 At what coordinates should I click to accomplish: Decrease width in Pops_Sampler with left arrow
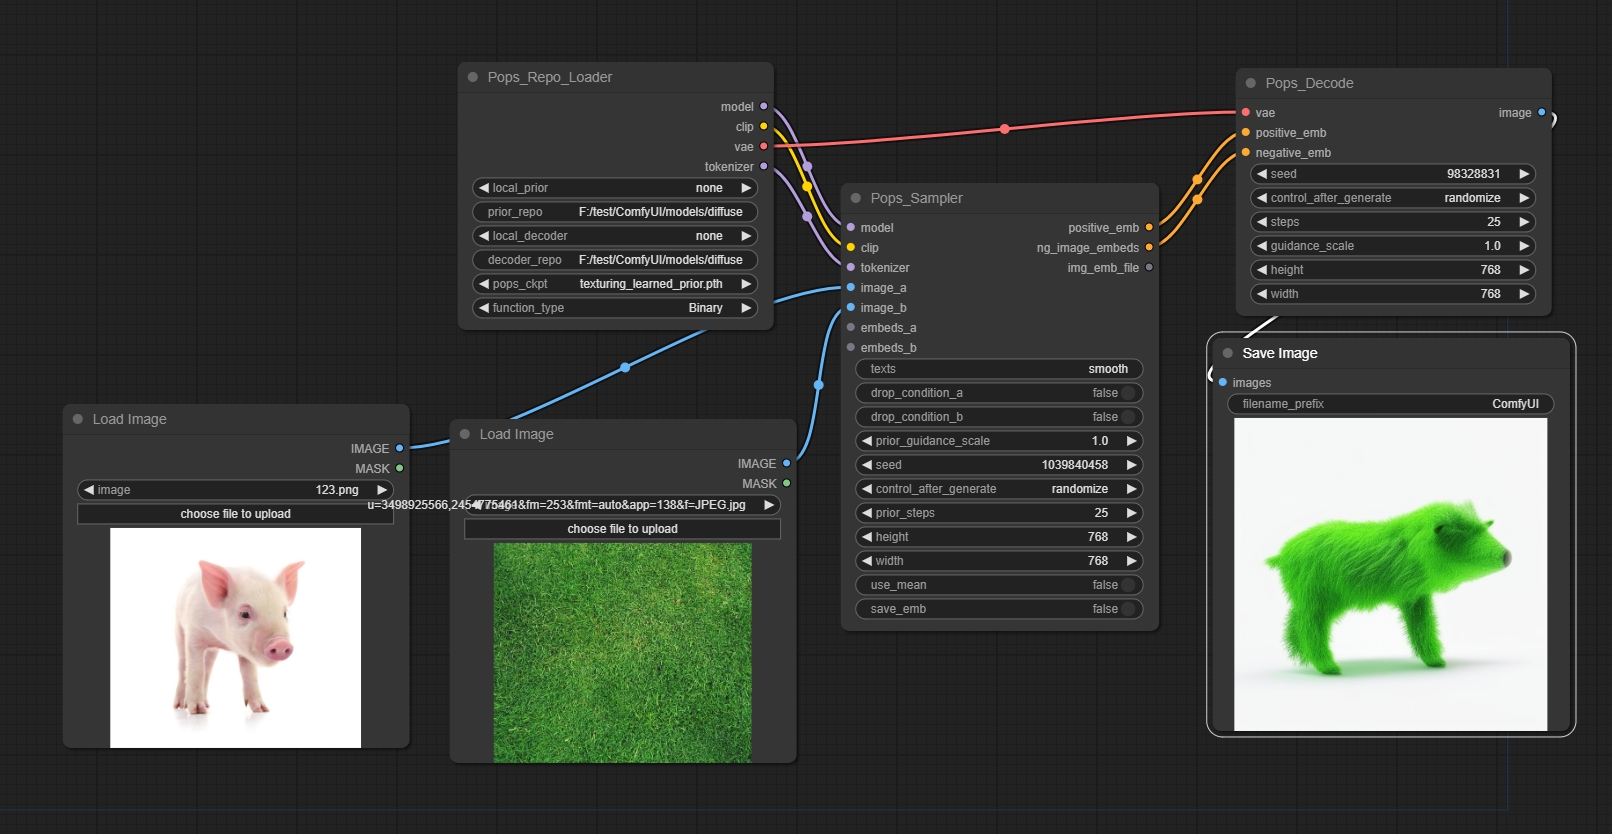coord(867,561)
